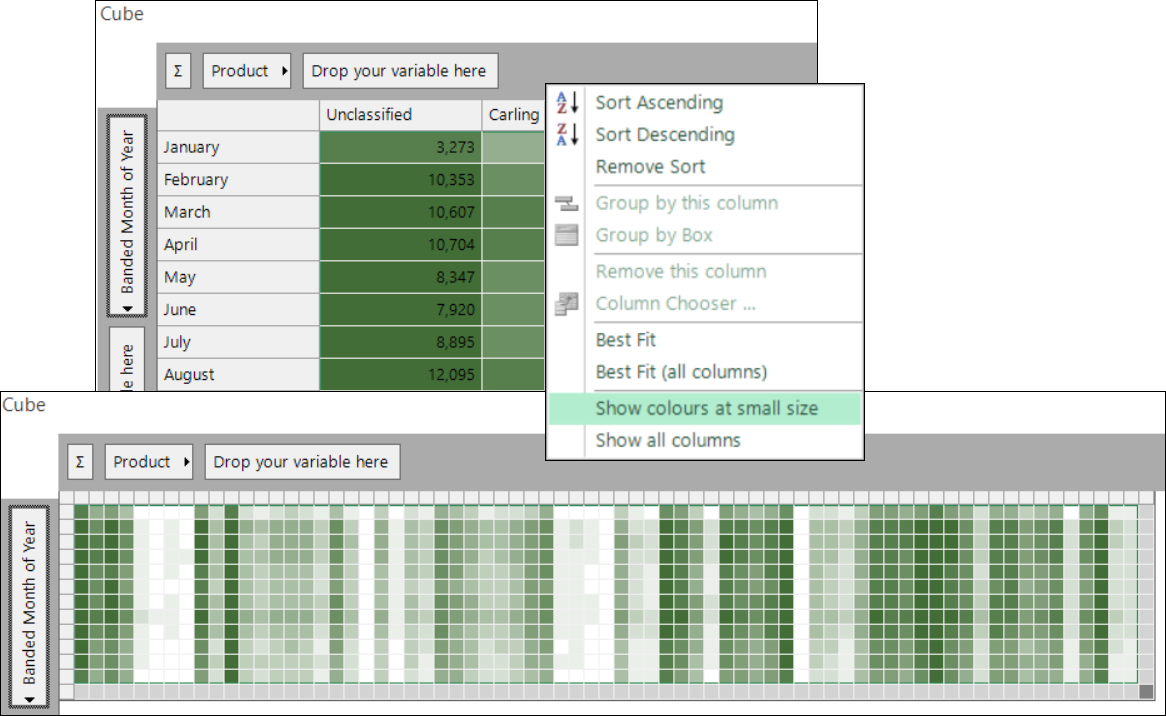Click the dark green August 12,095 cell
Image resolution: width=1166 pixels, height=716 pixels.
tap(401, 375)
